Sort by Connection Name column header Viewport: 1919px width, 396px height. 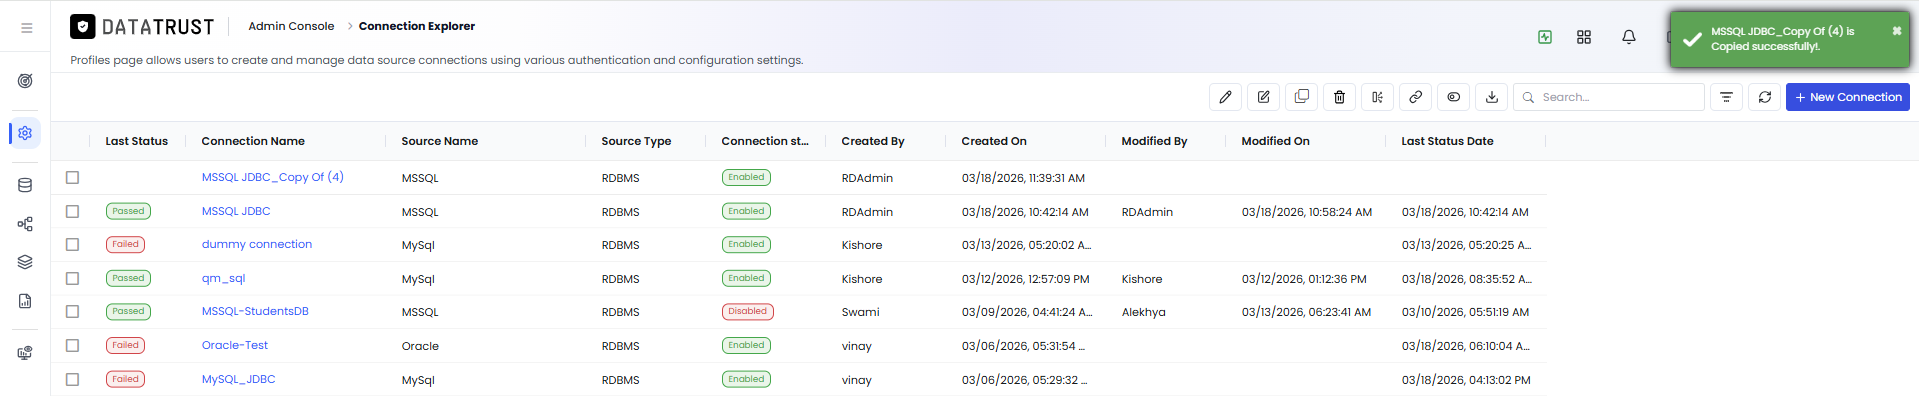(x=253, y=141)
